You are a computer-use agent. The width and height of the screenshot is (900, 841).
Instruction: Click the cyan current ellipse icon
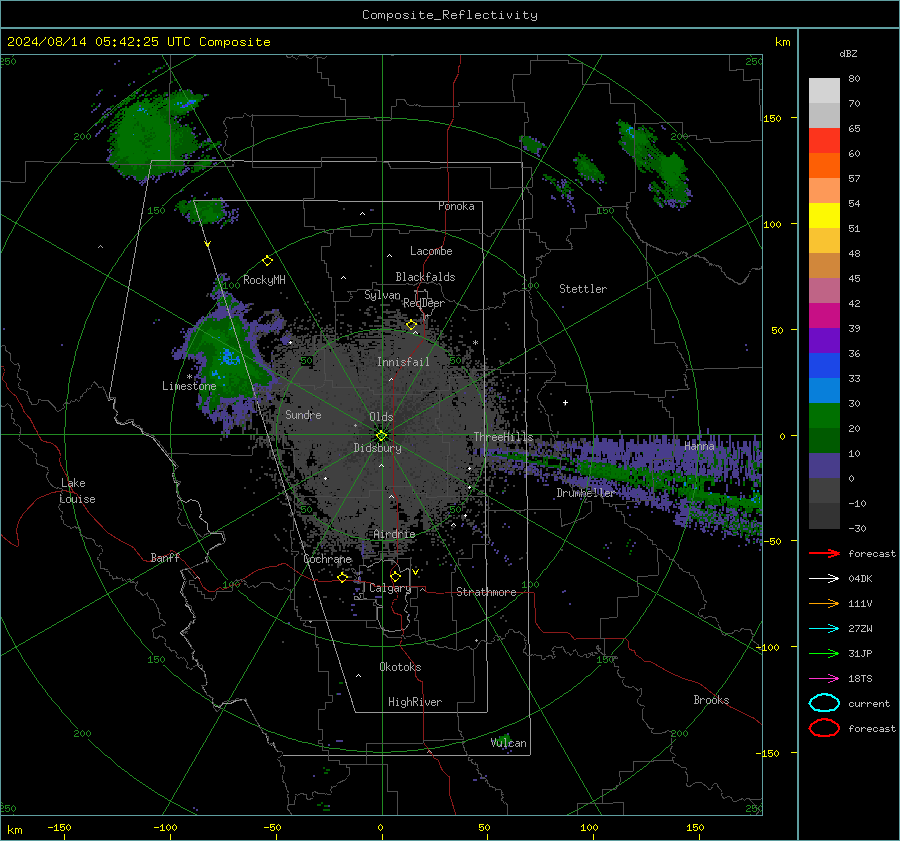(x=824, y=703)
